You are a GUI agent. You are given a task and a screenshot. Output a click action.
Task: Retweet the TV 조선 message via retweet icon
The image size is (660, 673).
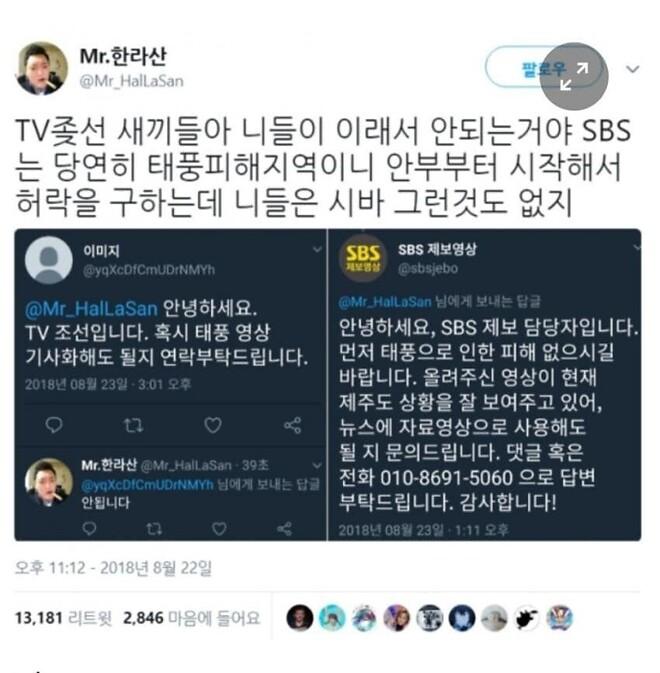click(x=133, y=425)
